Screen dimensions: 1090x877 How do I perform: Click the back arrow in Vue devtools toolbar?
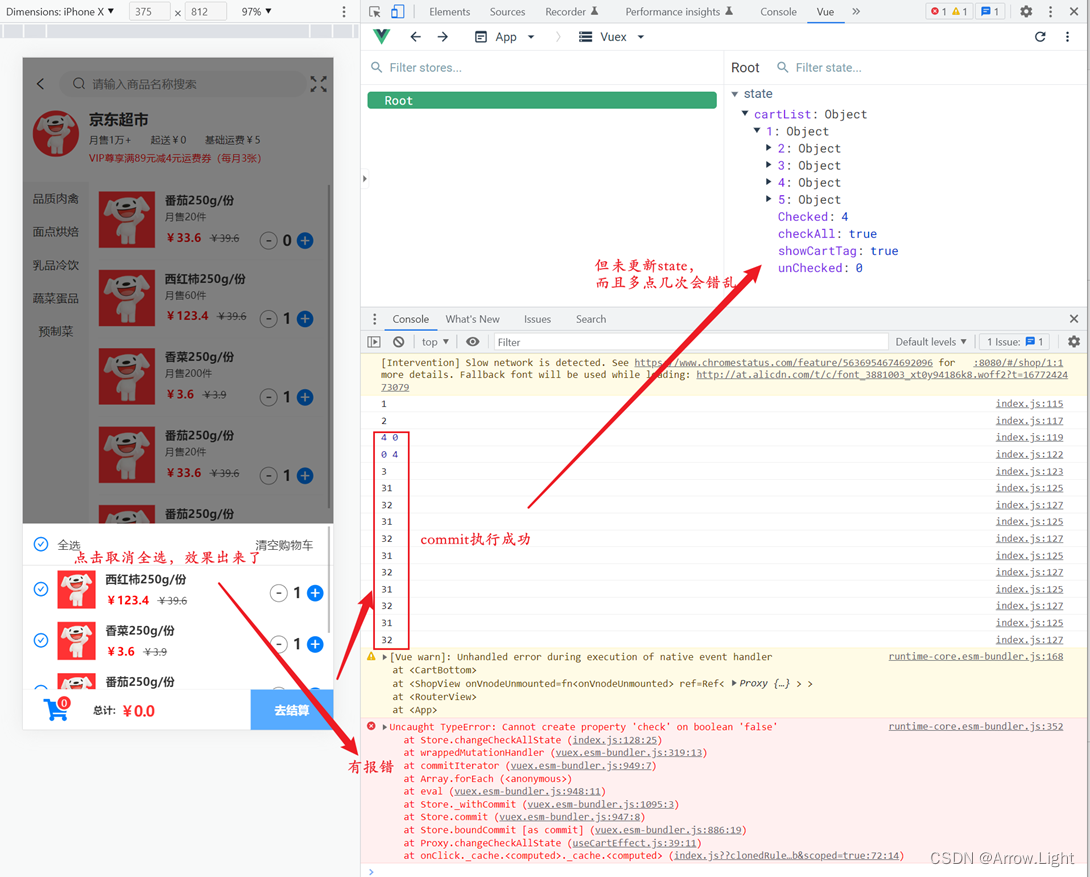tap(416, 36)
